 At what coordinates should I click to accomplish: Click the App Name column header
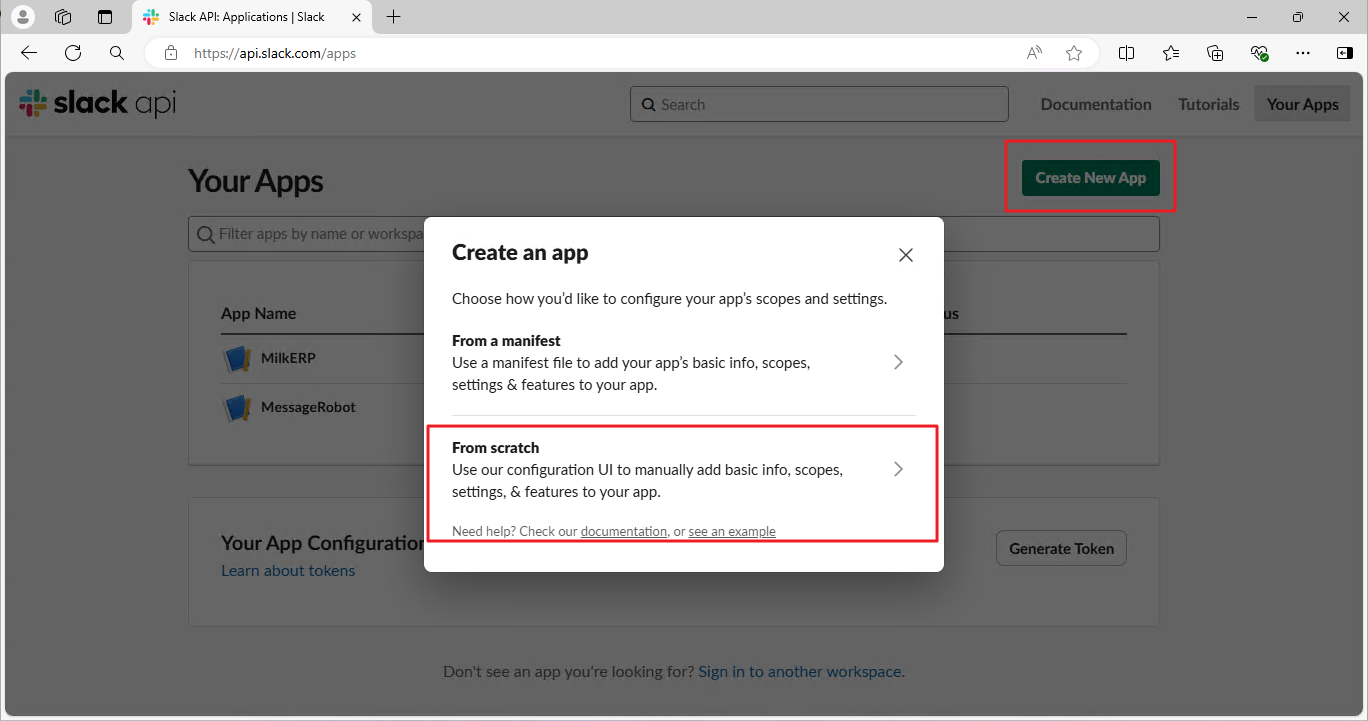pos(258,313)
